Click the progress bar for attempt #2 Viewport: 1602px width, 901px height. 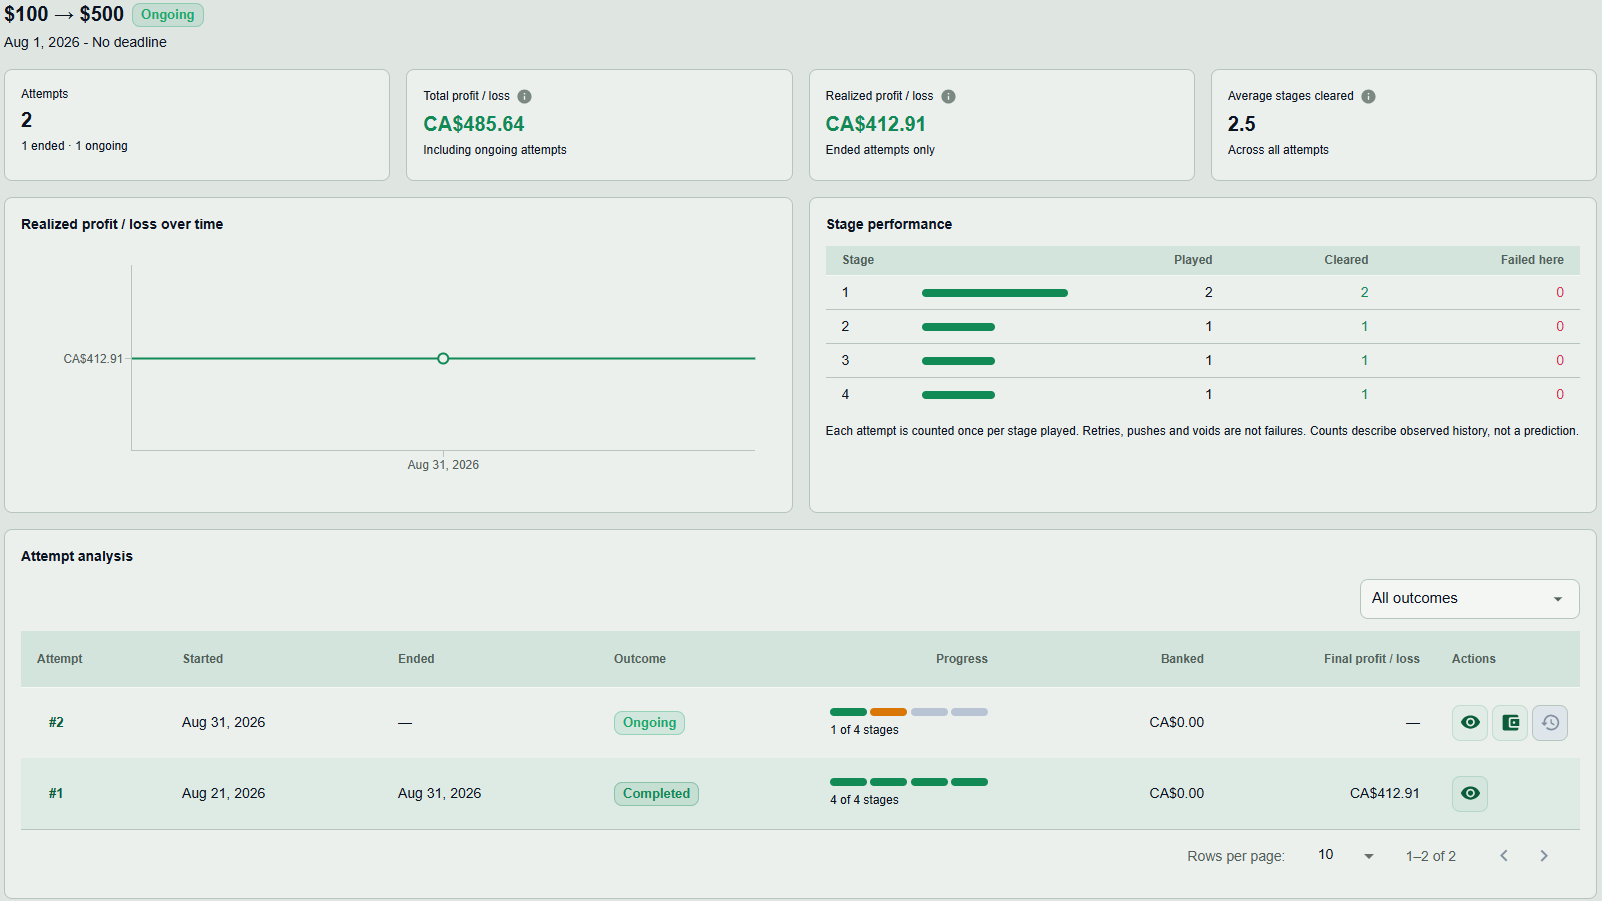point(909,712)
